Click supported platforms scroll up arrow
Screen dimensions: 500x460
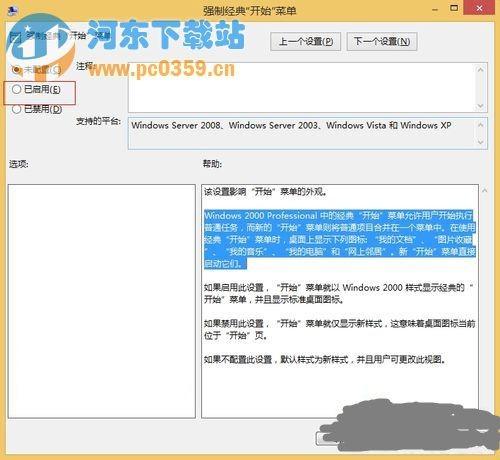click(480, 125)
